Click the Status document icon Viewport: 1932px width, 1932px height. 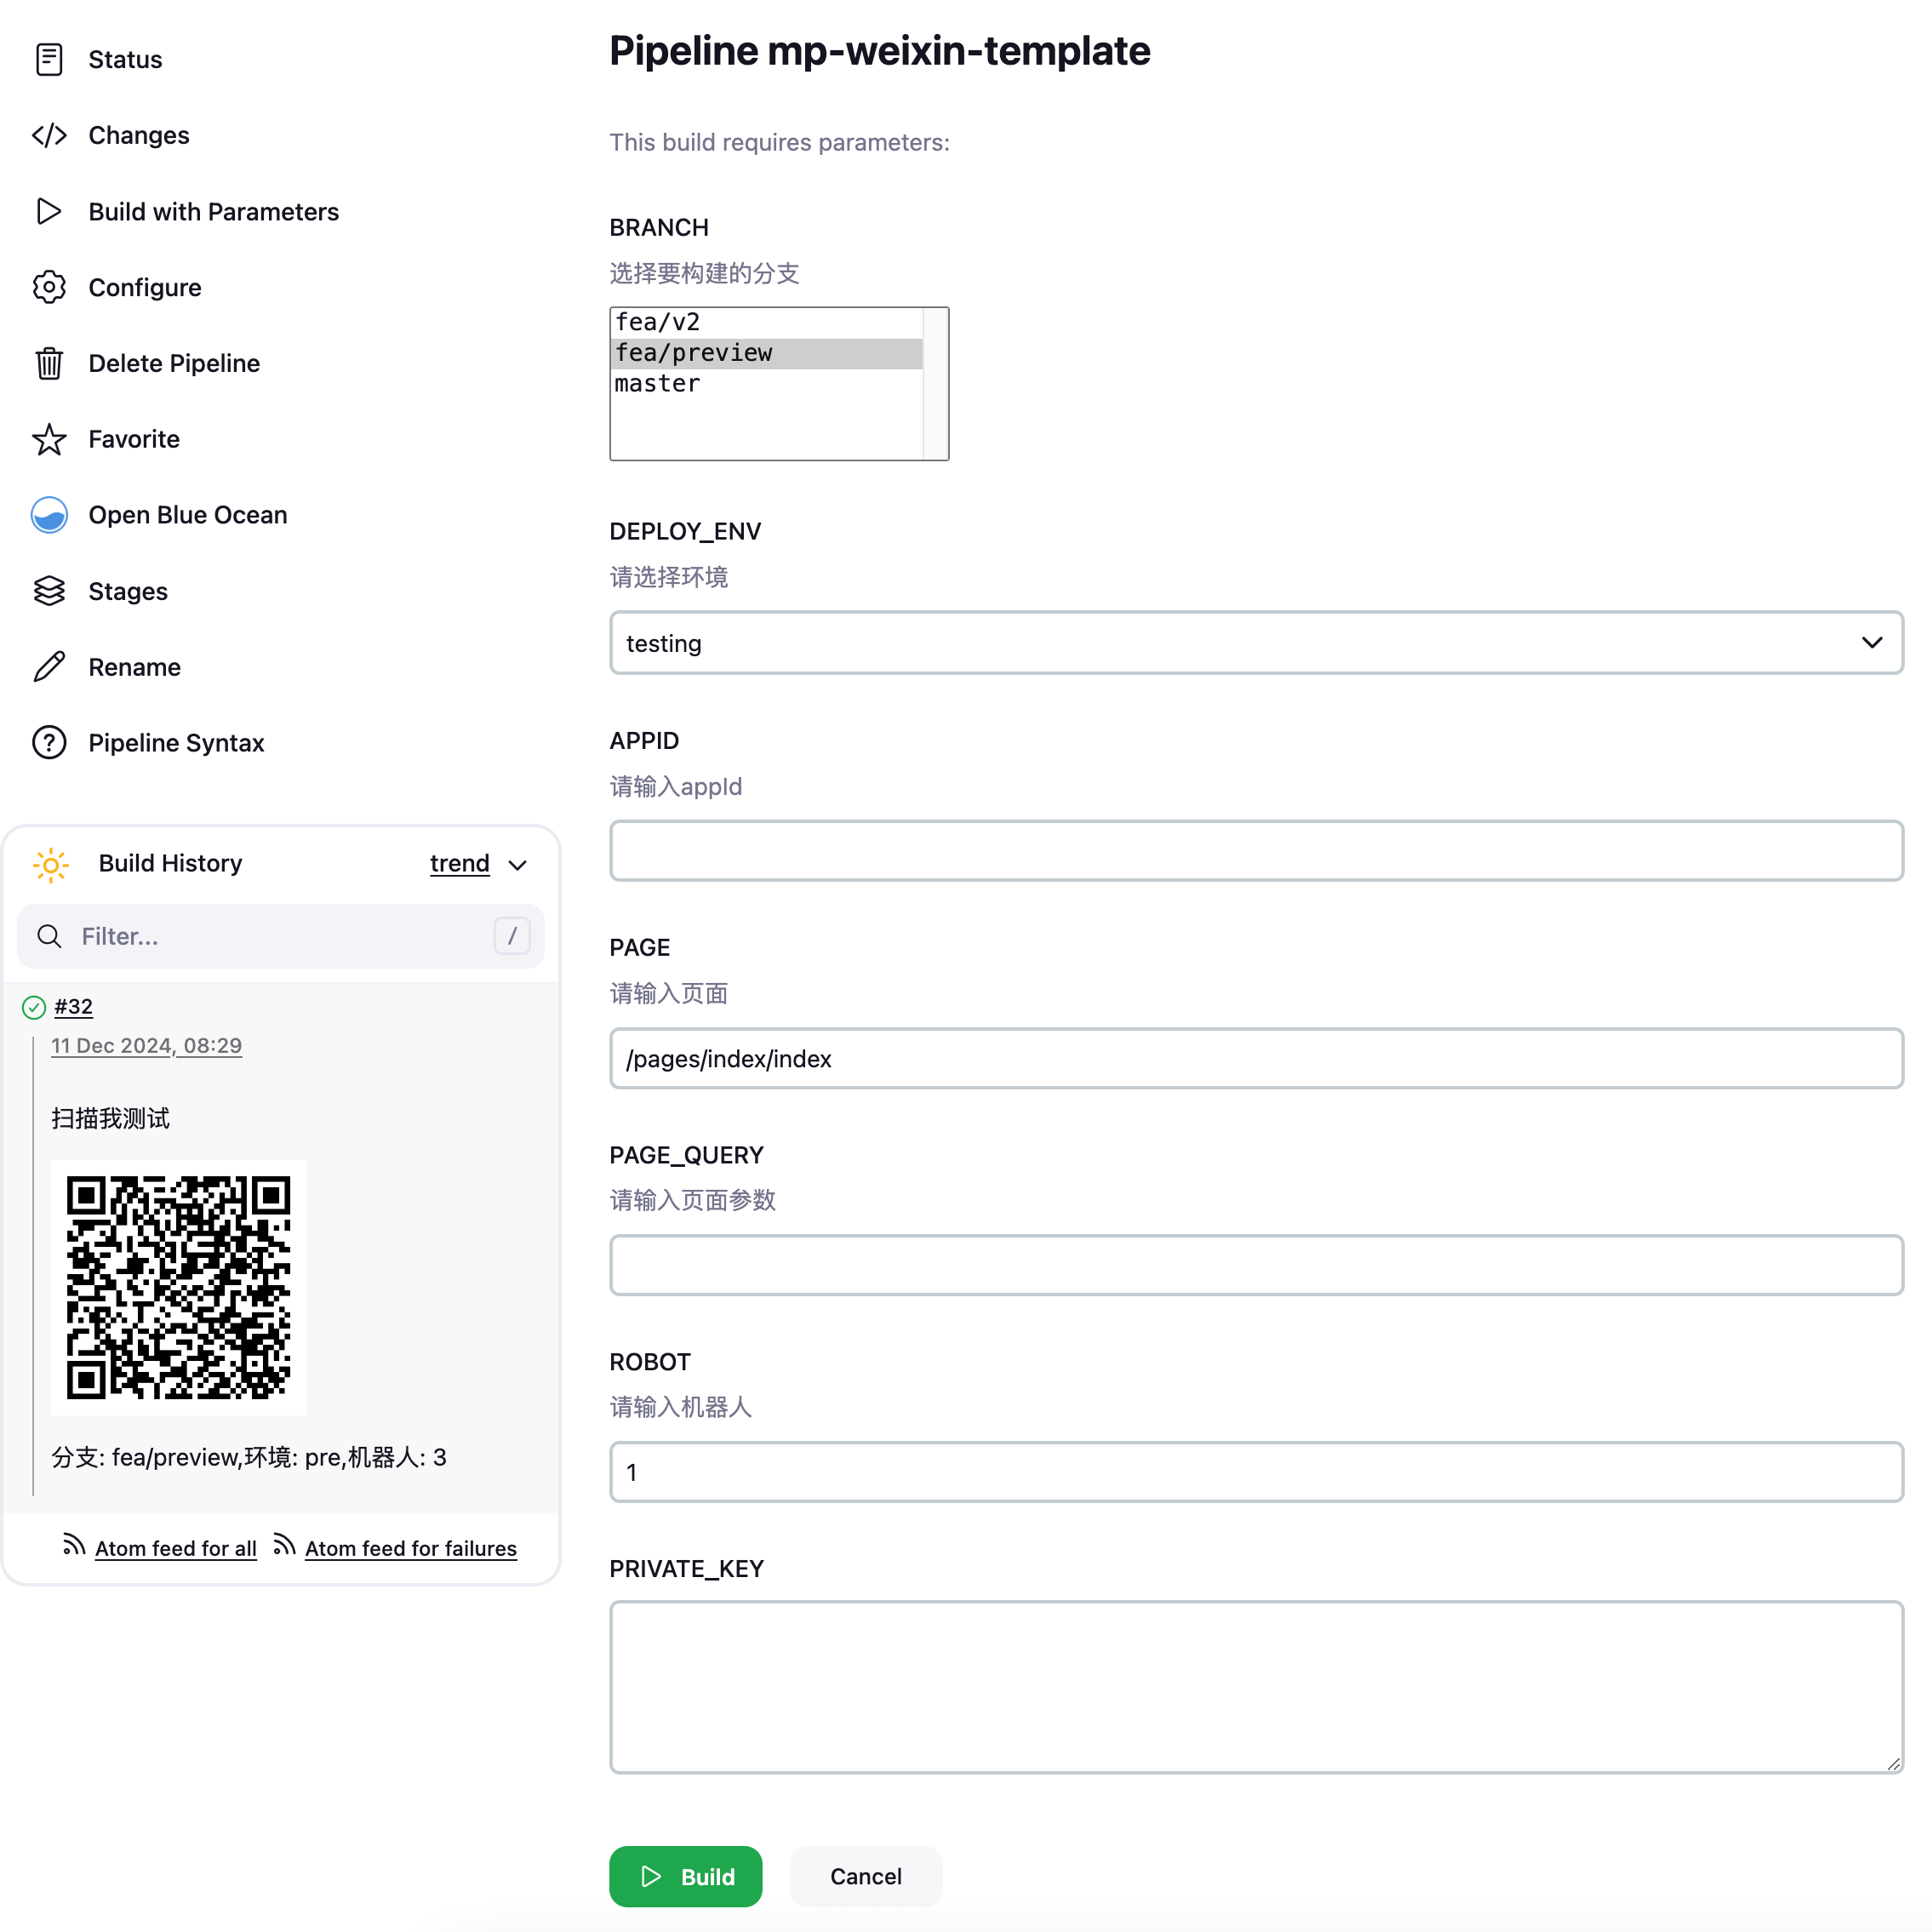click(x=49, y=60)
